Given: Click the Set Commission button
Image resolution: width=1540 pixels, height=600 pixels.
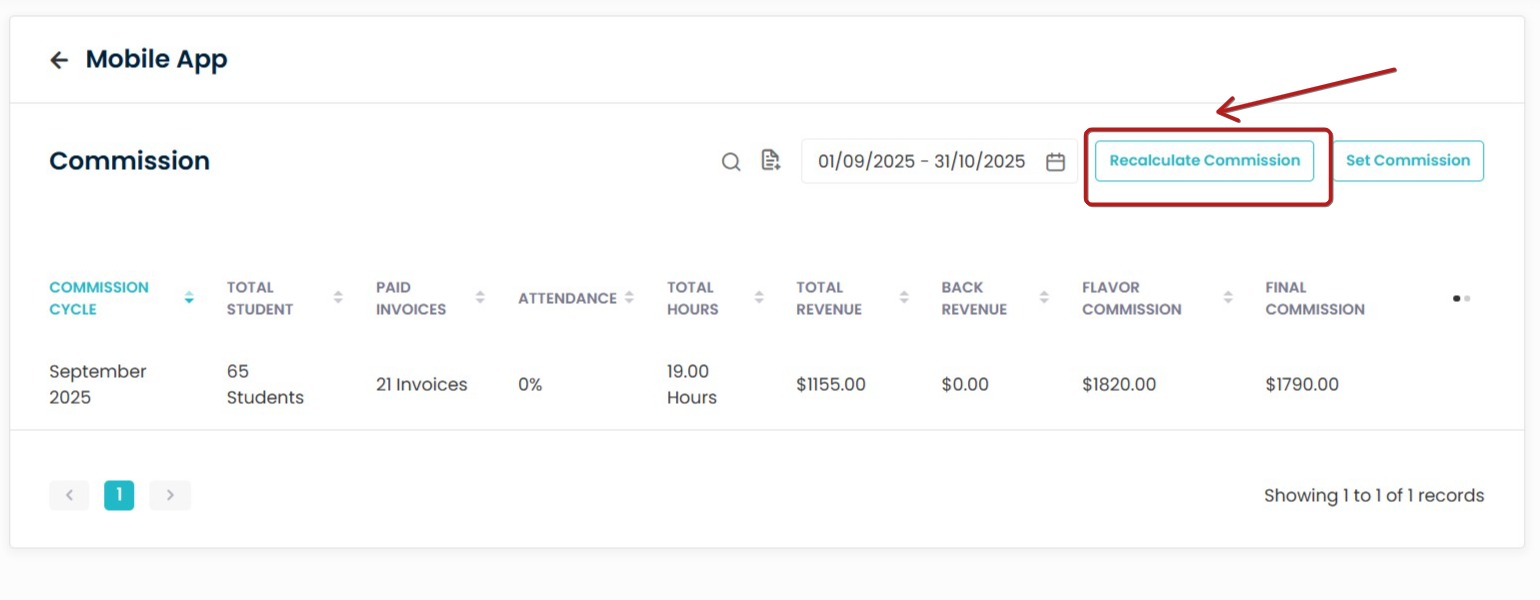Looking at the screenshot, I should click(x=1407, y=161).
